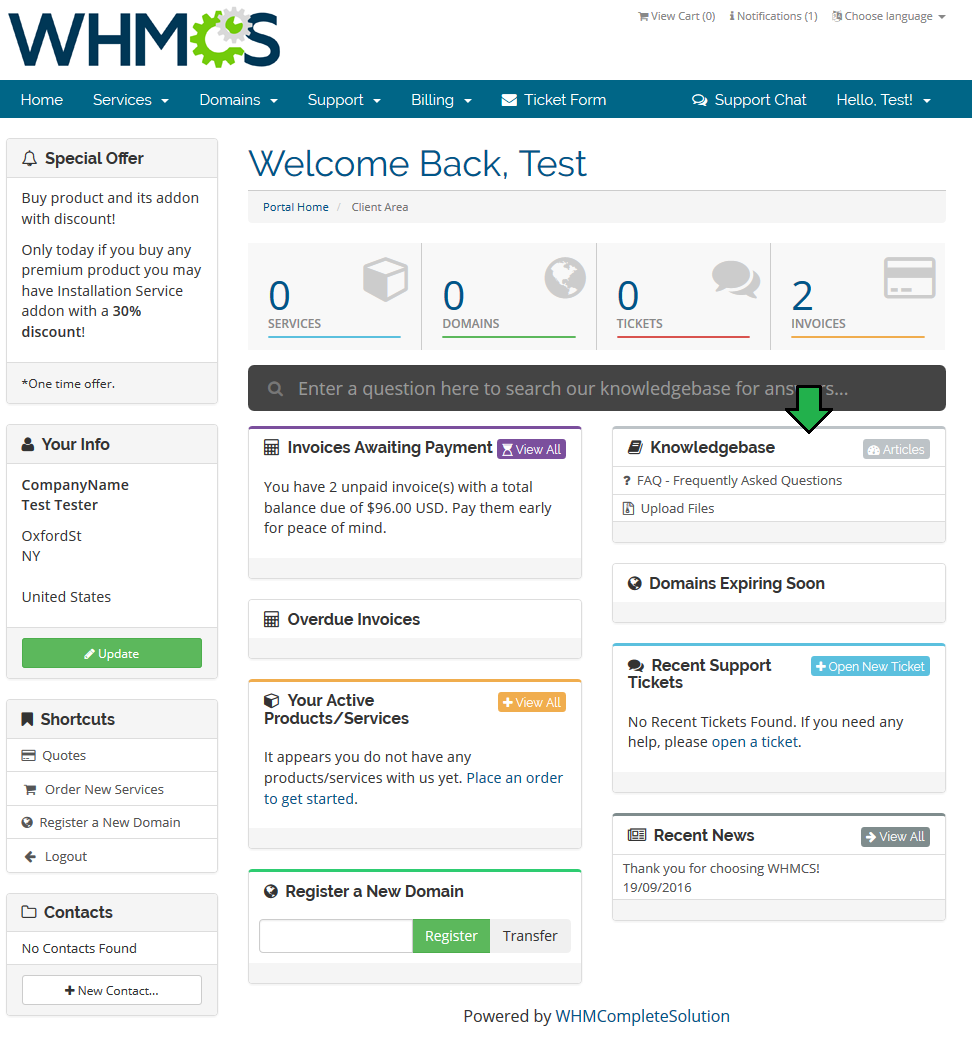
Task: Click the services cube icon
Action: pos(385,279)
